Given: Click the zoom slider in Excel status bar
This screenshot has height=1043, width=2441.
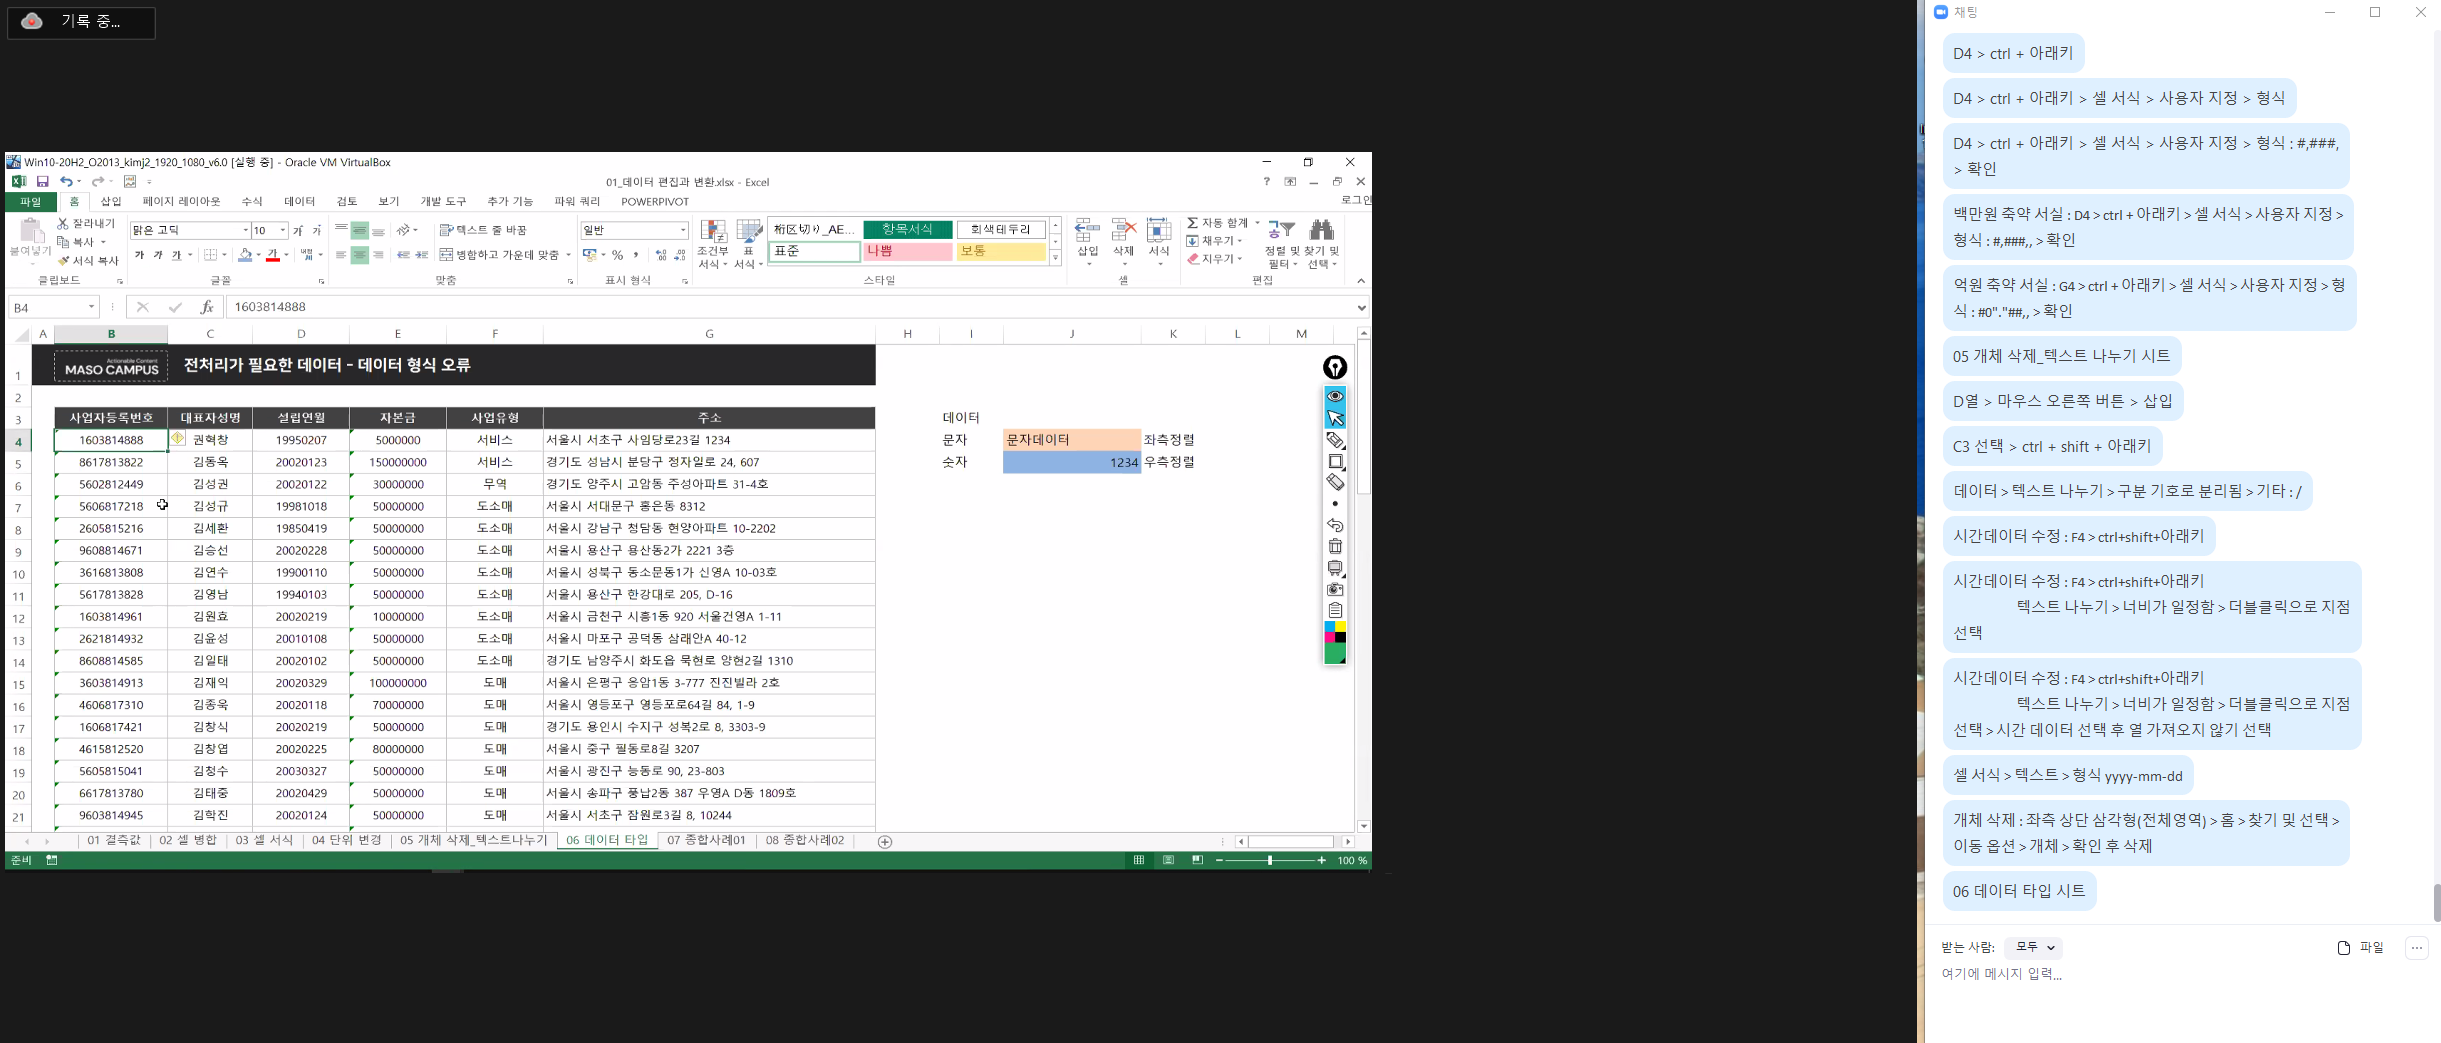Looking at the screenshot, I should [x=1270, y=860].
